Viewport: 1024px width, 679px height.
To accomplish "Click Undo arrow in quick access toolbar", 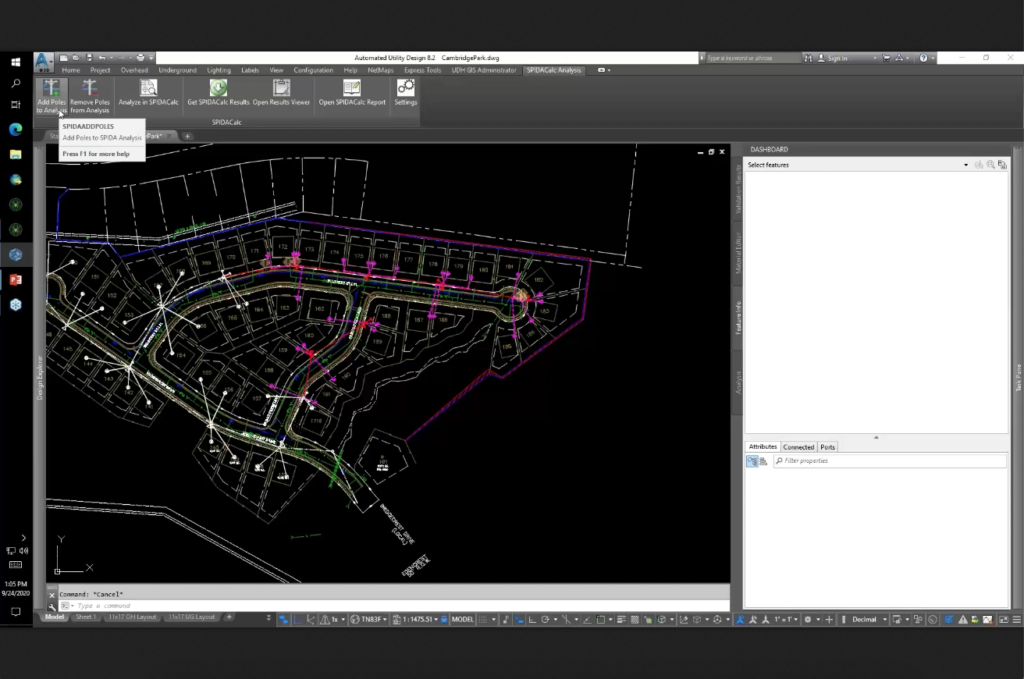I will coord(102,57).
